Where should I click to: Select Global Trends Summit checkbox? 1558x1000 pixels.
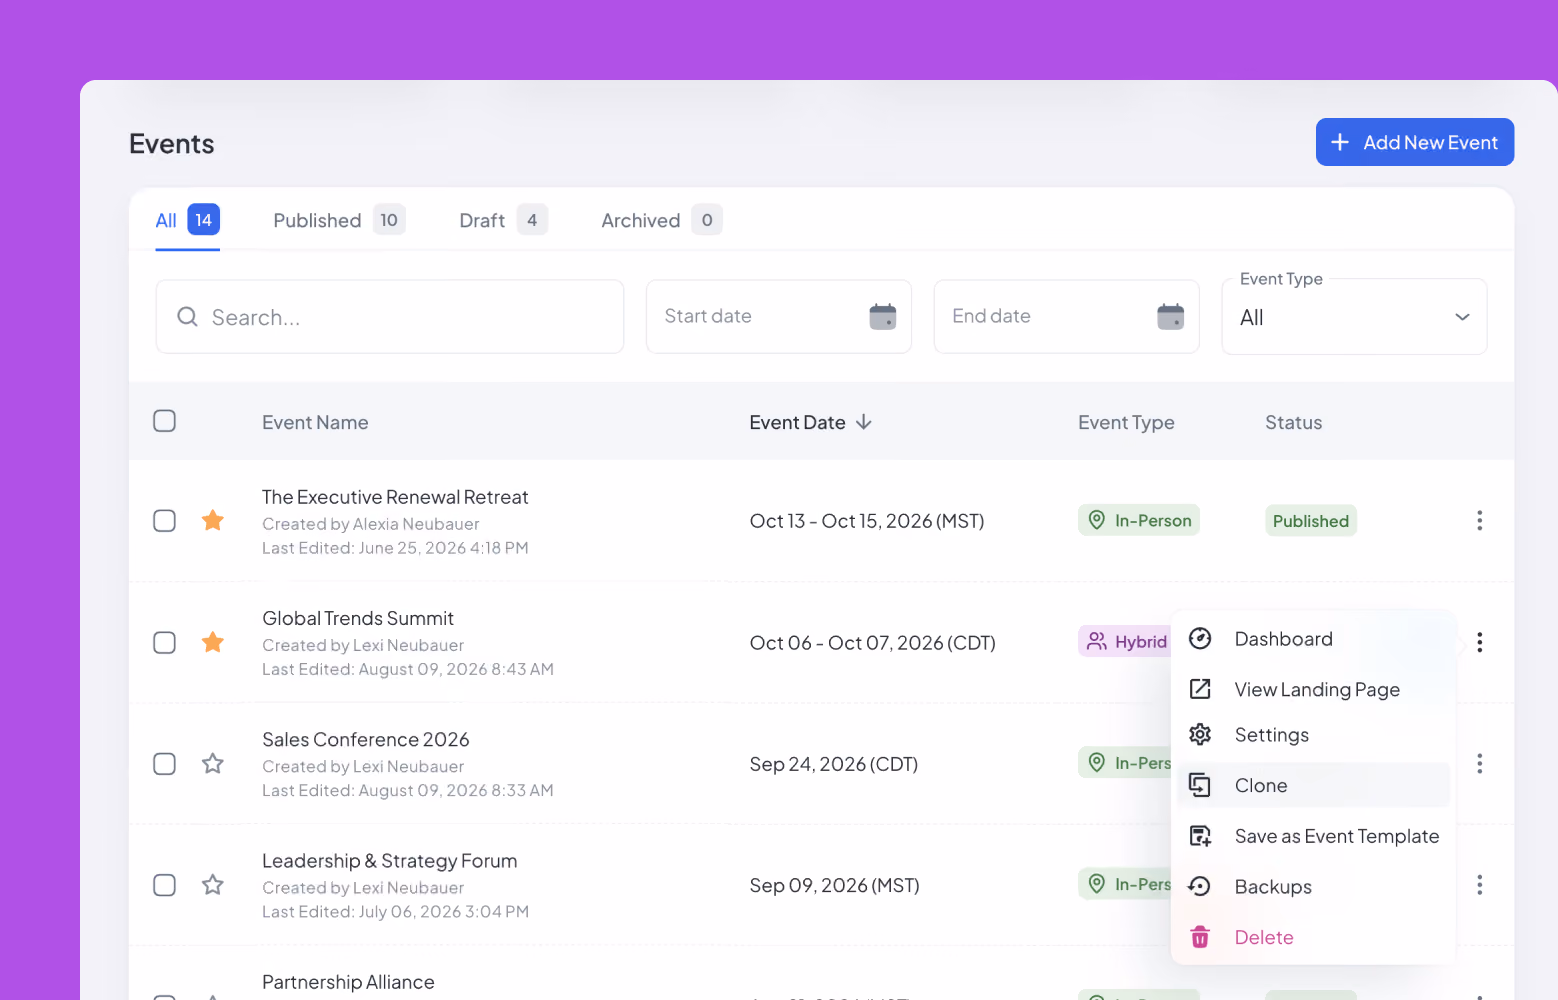[165, 642]
